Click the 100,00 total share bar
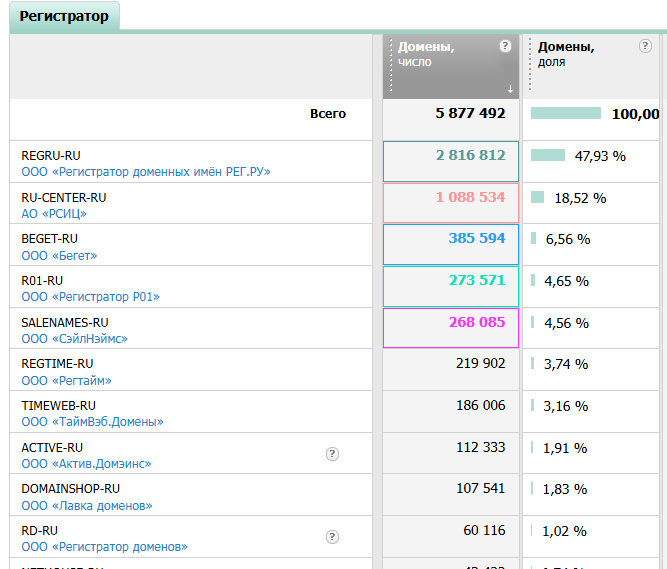 [566, 113]
